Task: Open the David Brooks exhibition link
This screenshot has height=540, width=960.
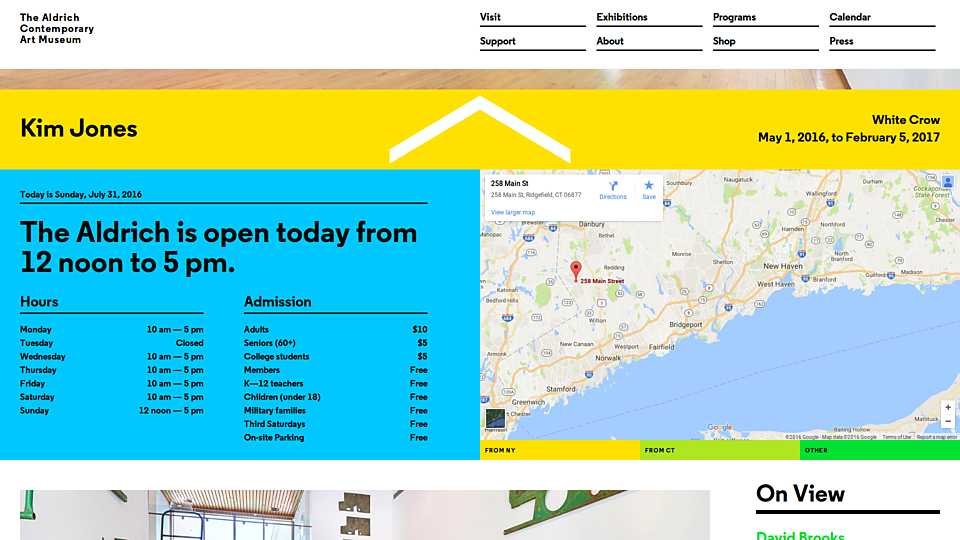Action: pyautogui.click(x=800, y=535)
